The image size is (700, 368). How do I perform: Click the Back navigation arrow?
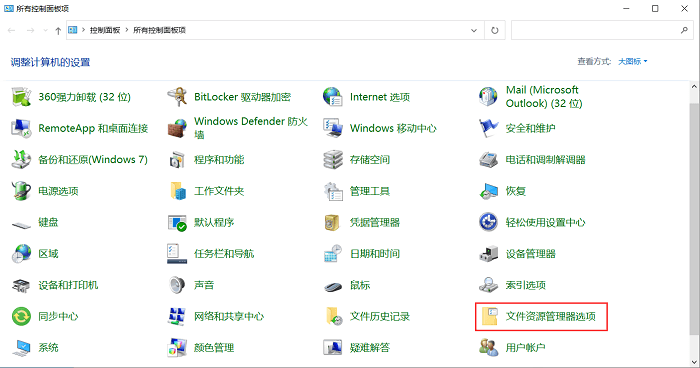pos(12,30)
